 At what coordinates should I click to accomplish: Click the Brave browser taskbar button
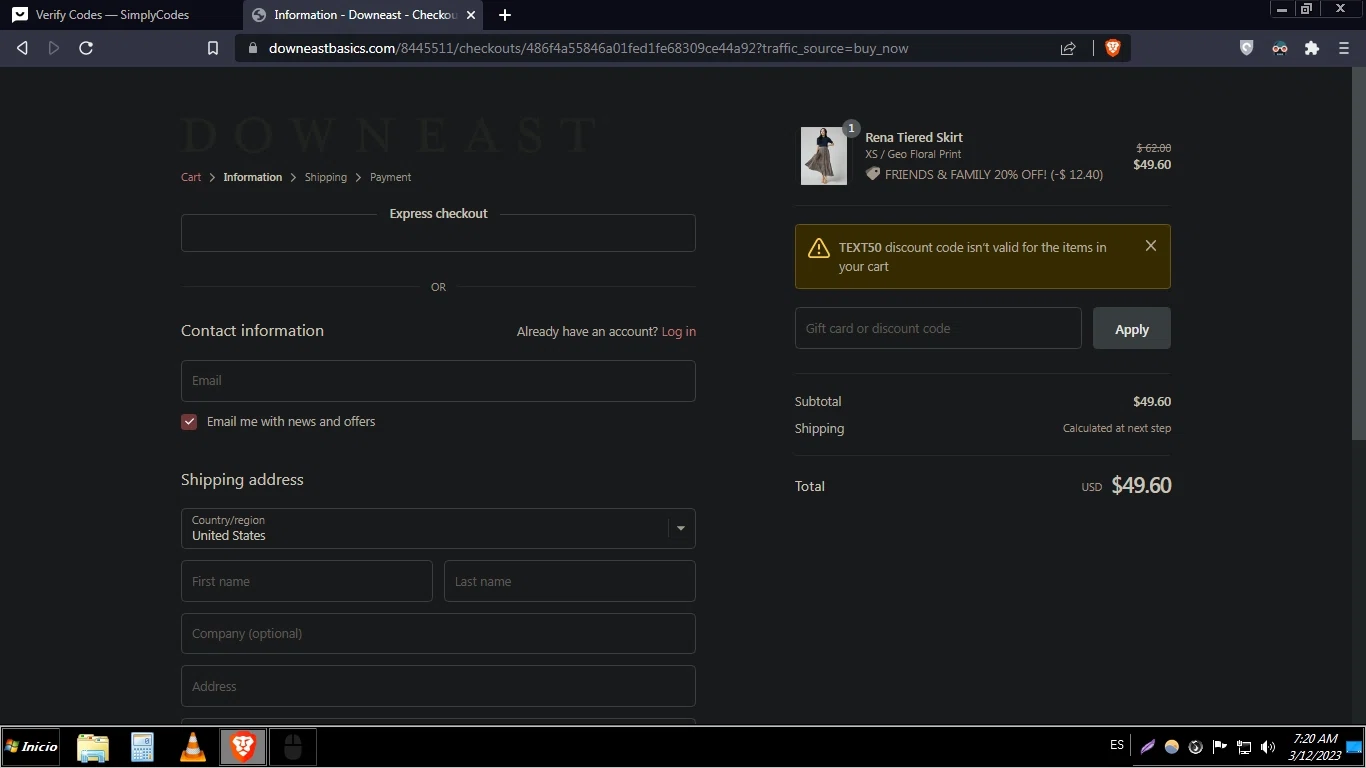tap(243, 747)
